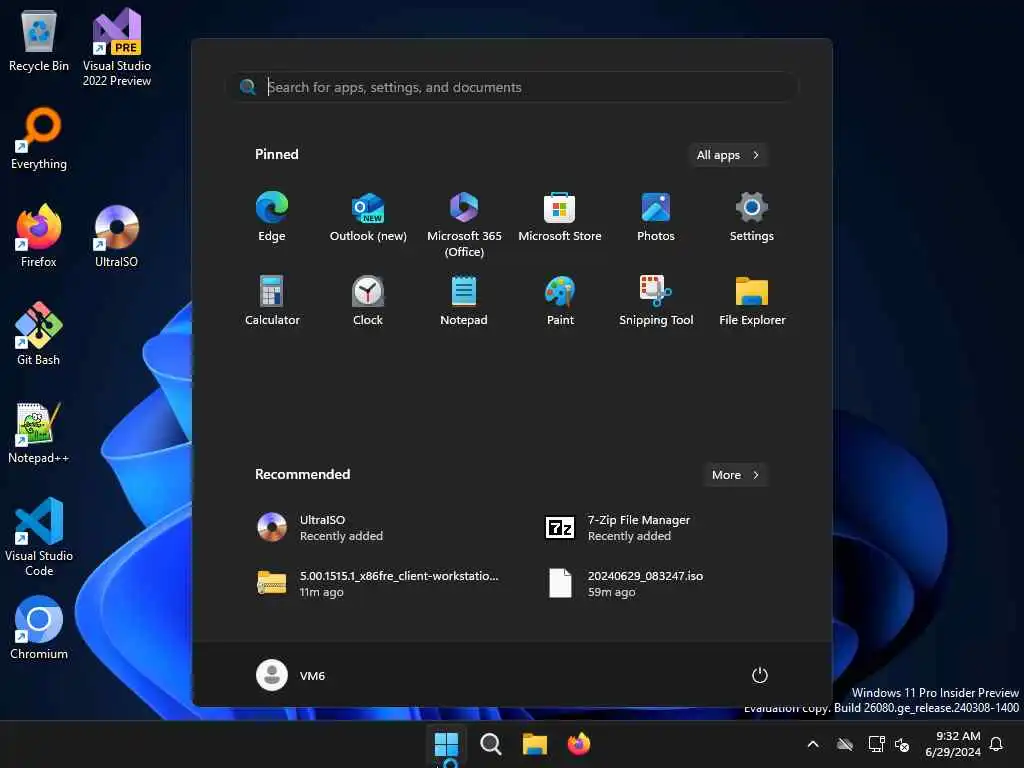This screenshot has height=768, width=1024.
Task: Open the Clock app
Action: [x=368, y=301]
